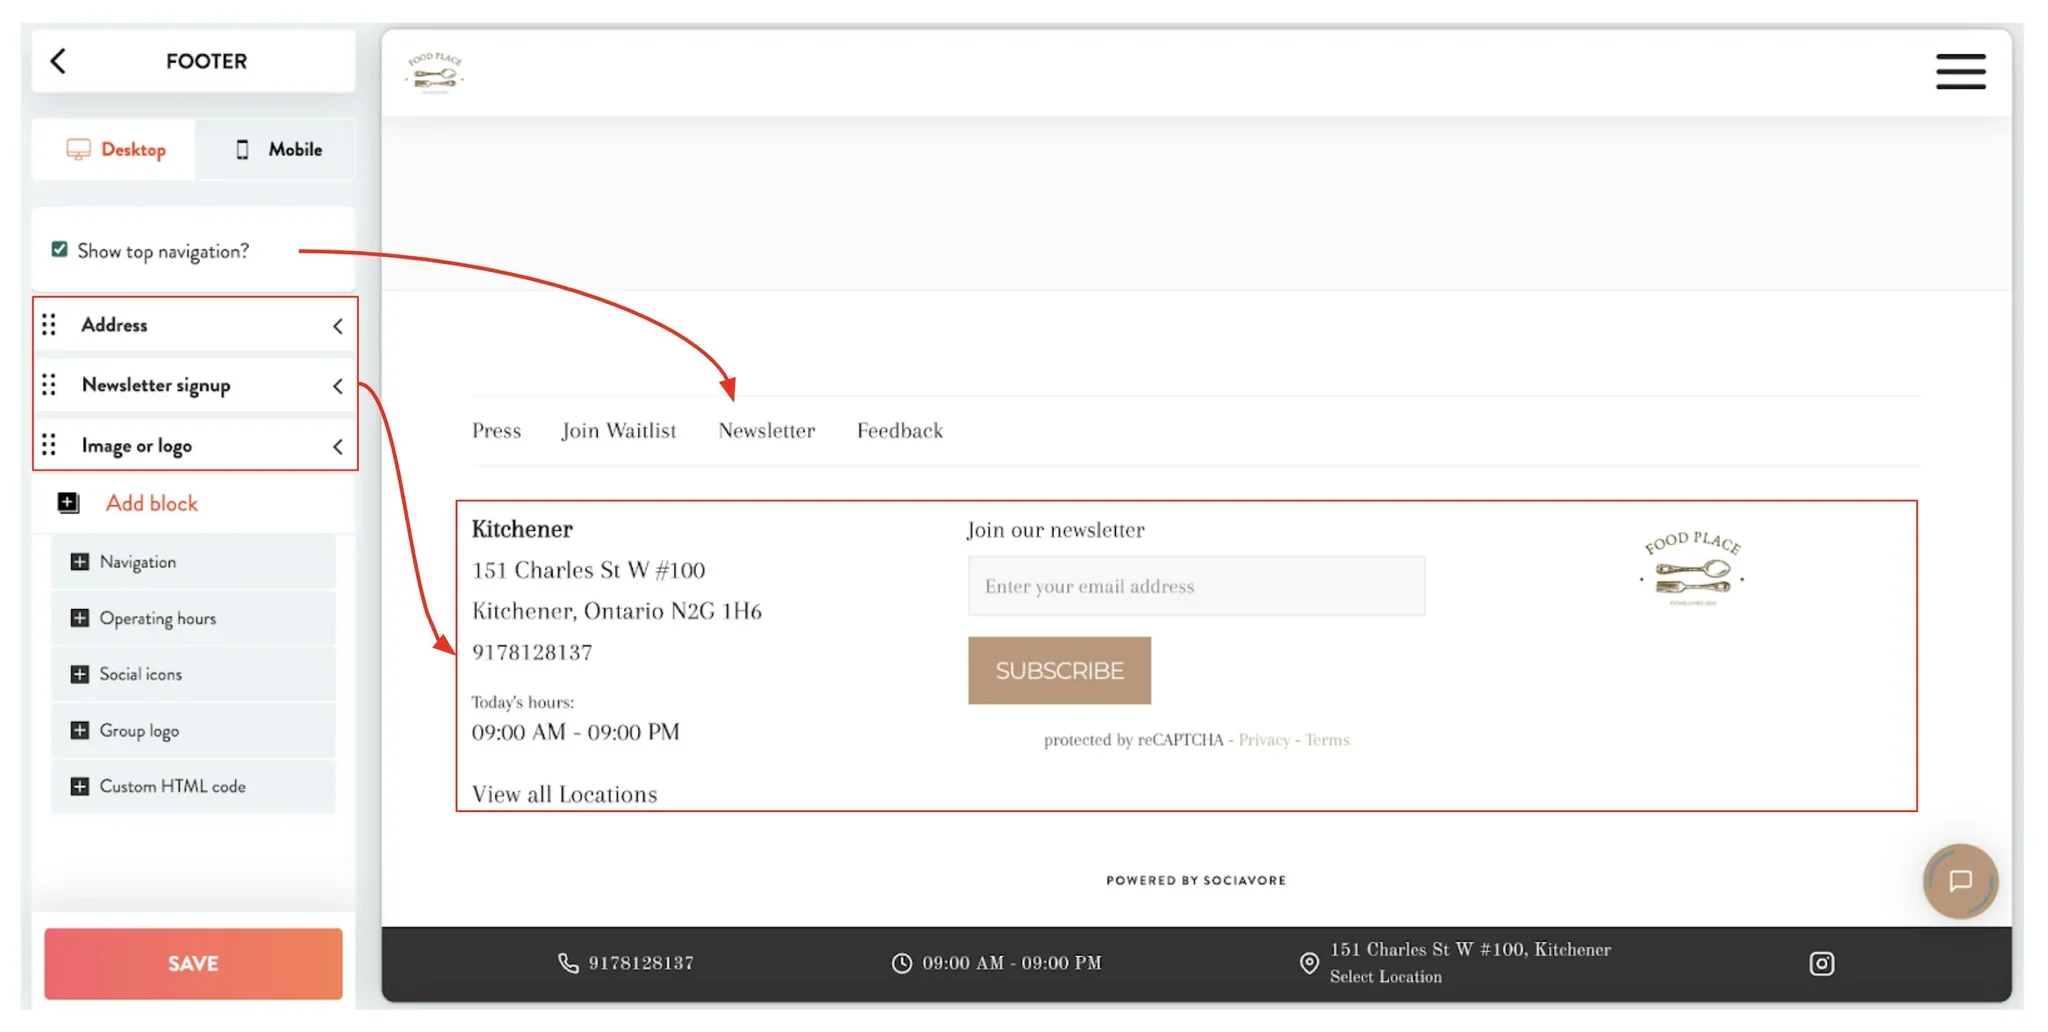Click the Food Place logo in header
The height and width of the screenshot is (1032, 2048).
[435, 73]
